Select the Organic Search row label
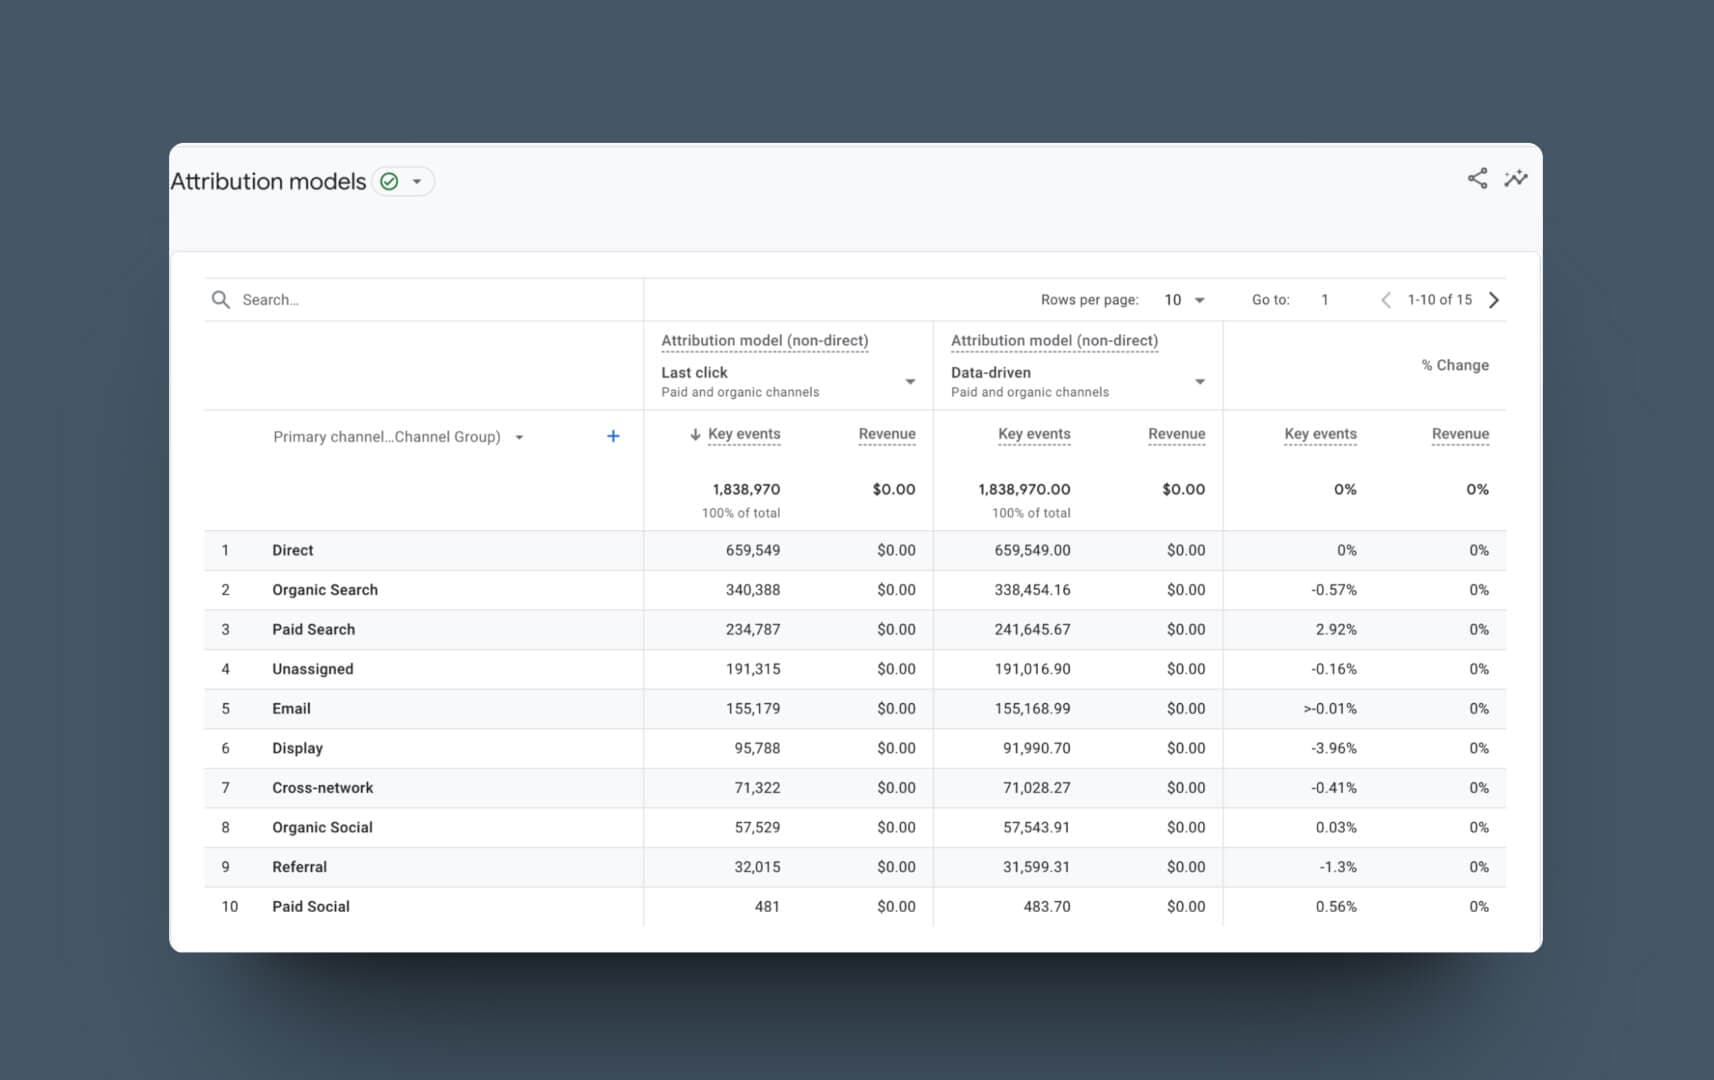The height and width of the screenshot is (1080, 1714). click(324, 589)
